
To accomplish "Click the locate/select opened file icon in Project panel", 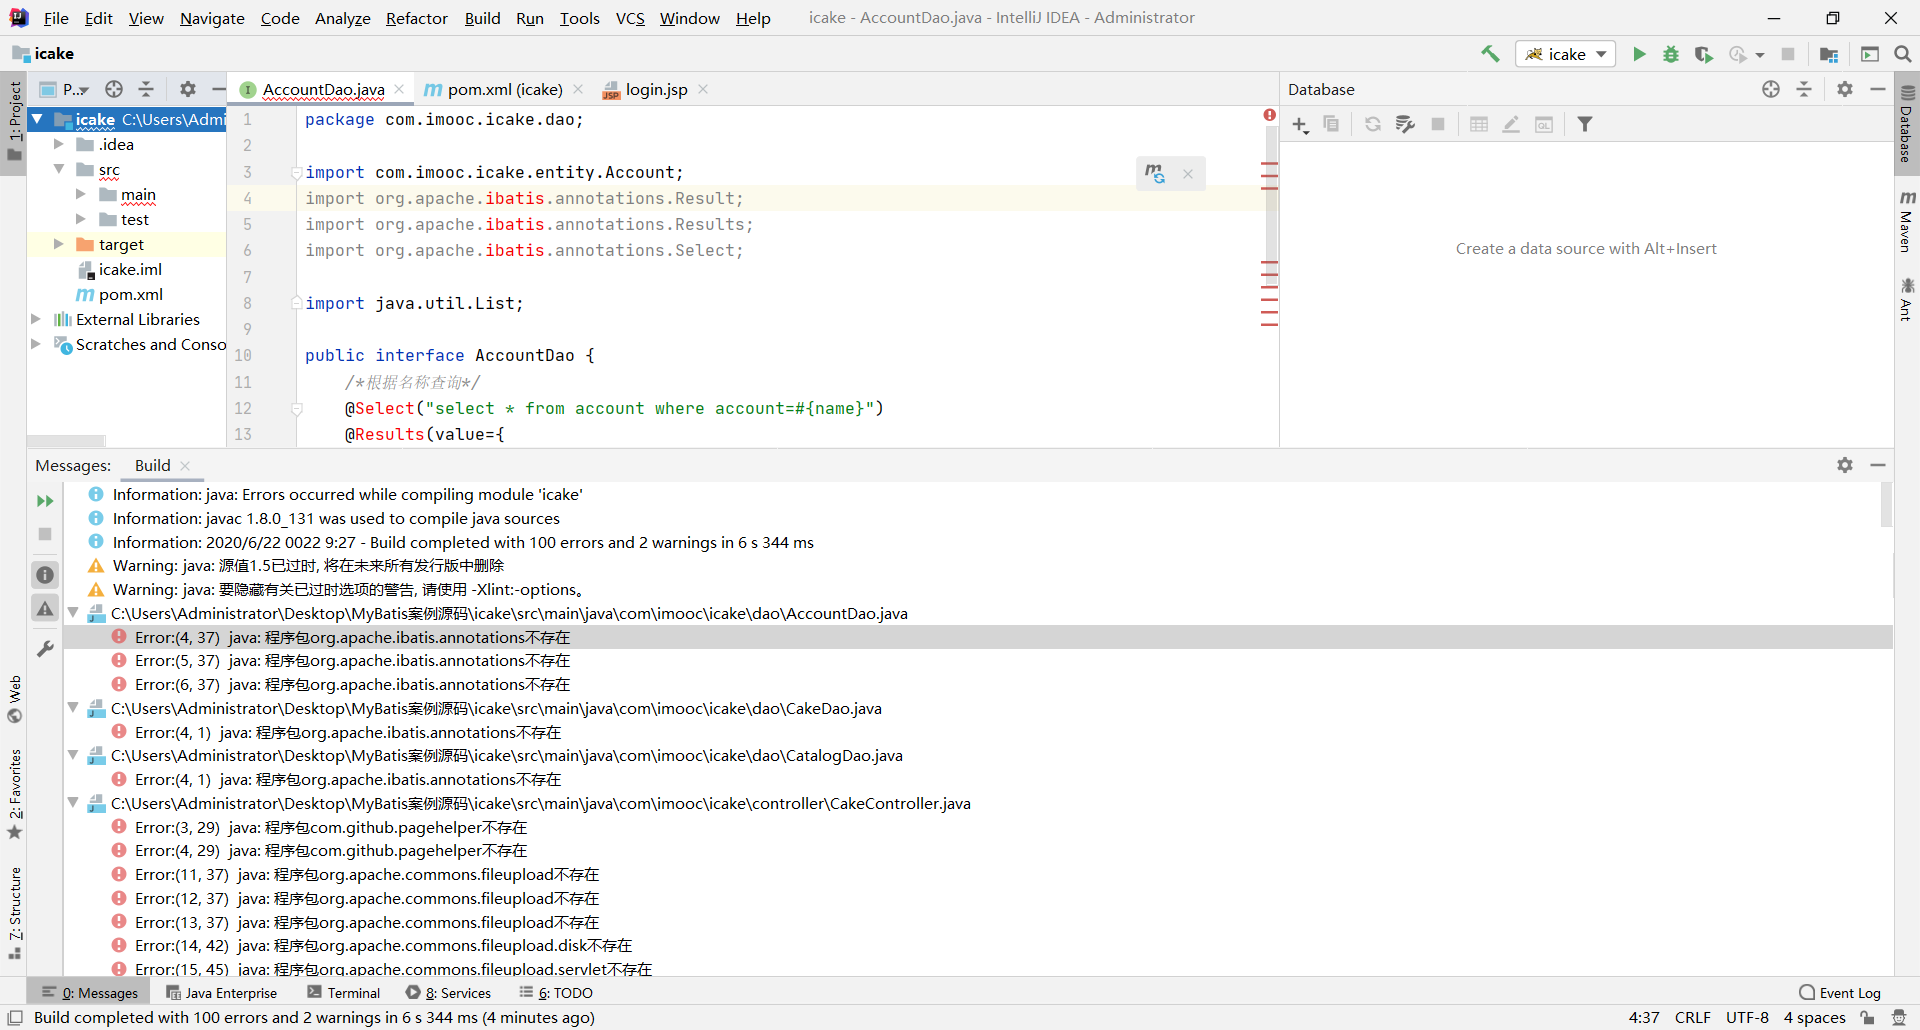I will pos(114,89).
